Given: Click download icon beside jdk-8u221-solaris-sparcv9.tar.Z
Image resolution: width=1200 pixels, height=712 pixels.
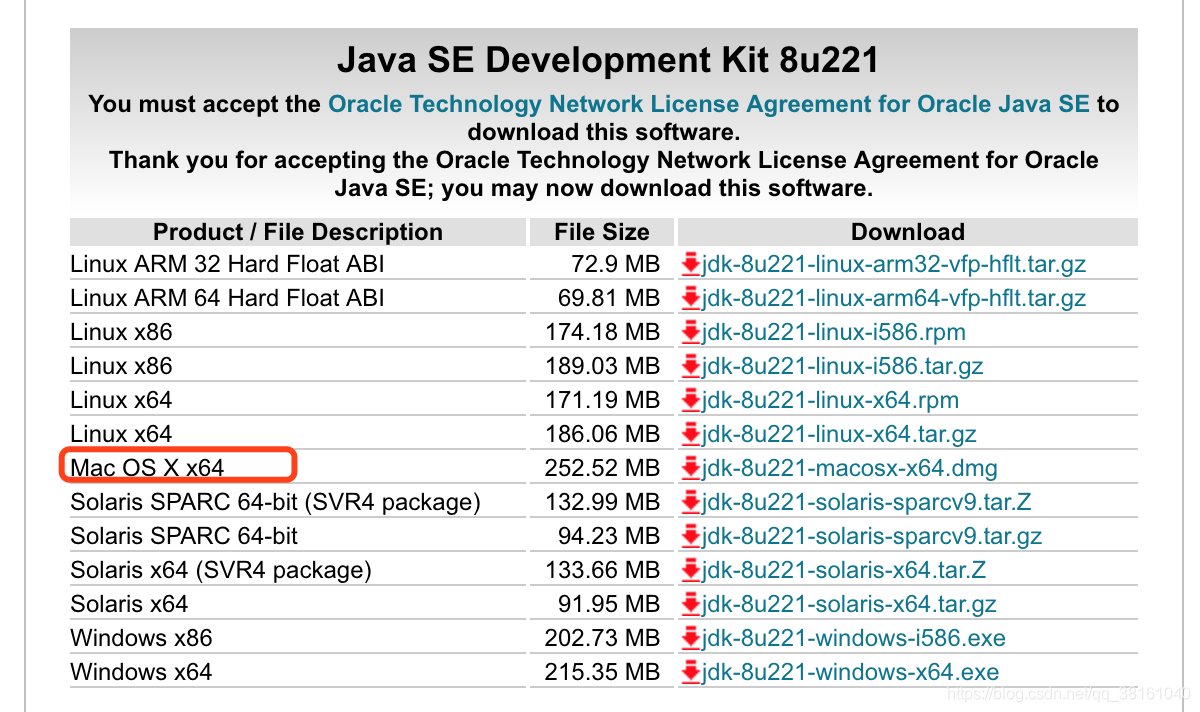Looking at the screenshot, I should [x=690, y=503].
